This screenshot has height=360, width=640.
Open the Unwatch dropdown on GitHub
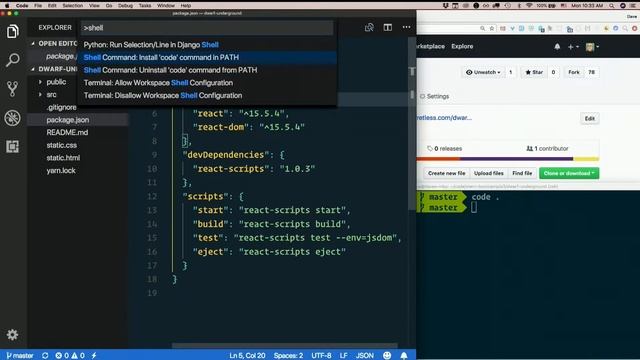483,72
